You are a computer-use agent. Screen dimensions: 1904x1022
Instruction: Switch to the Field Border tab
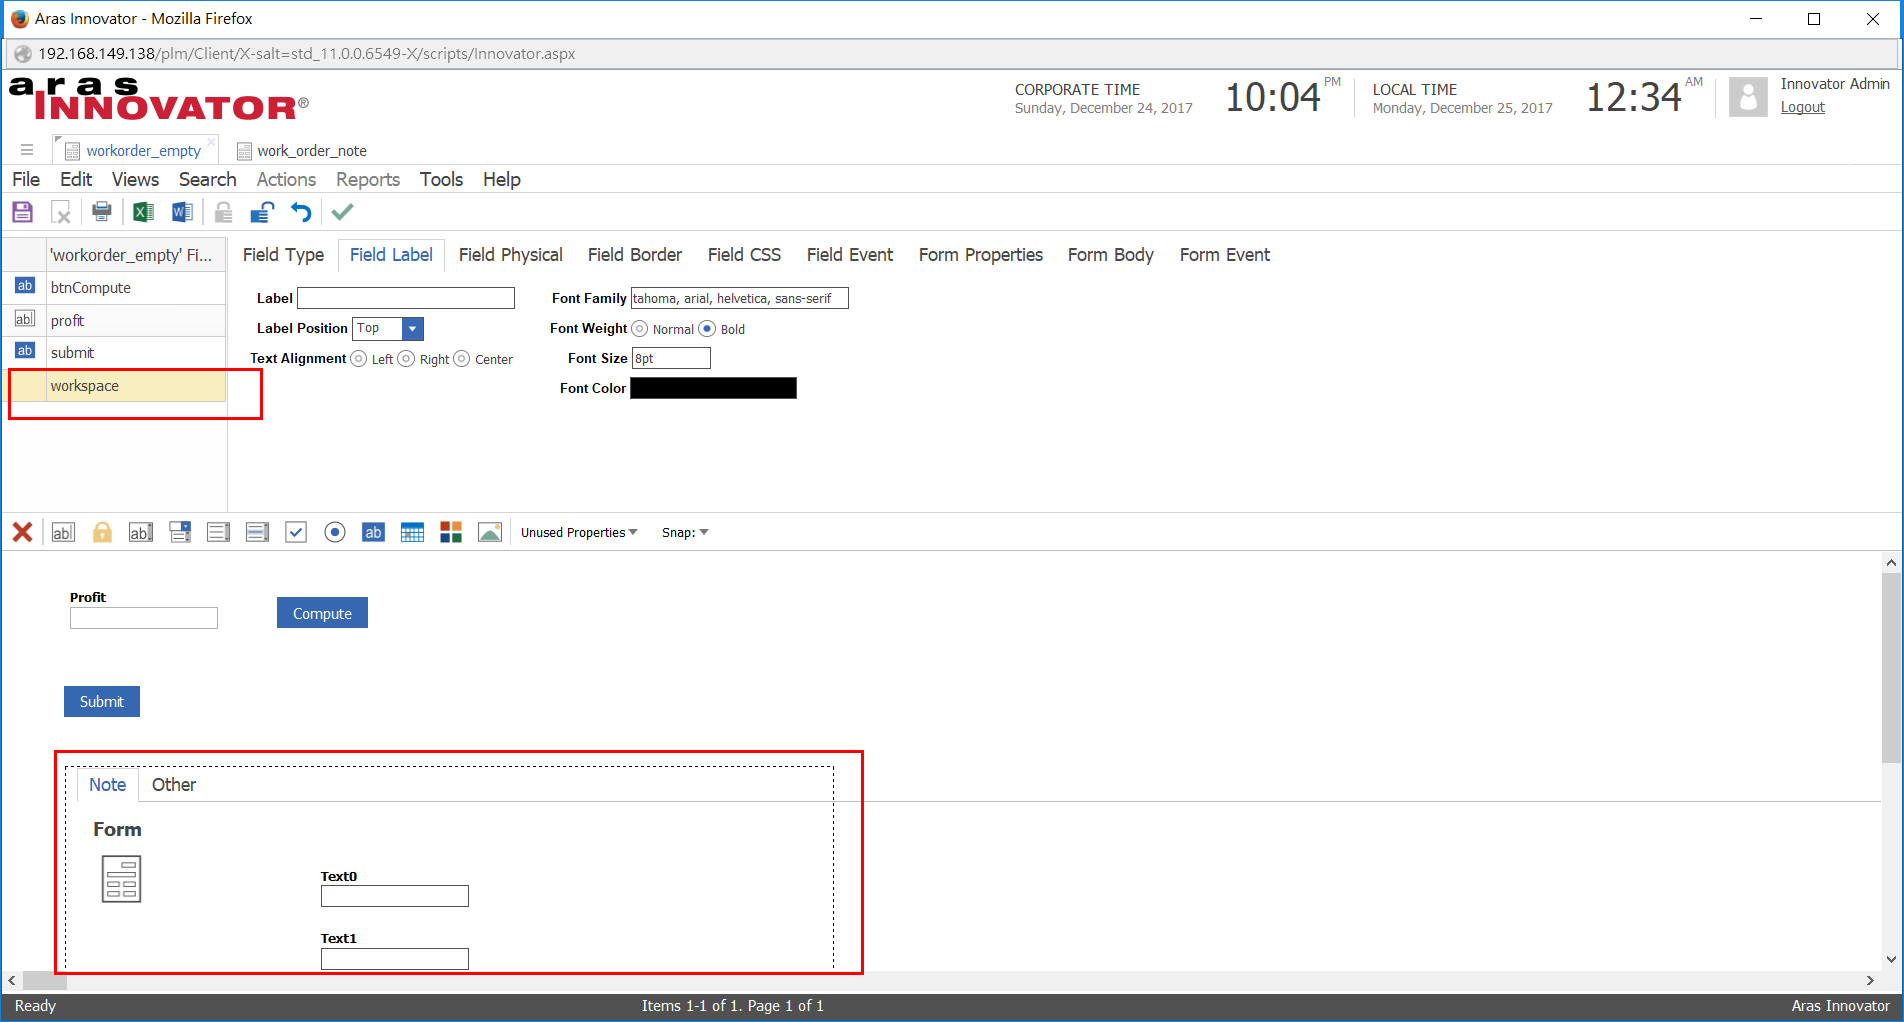[x=635, y=255]
